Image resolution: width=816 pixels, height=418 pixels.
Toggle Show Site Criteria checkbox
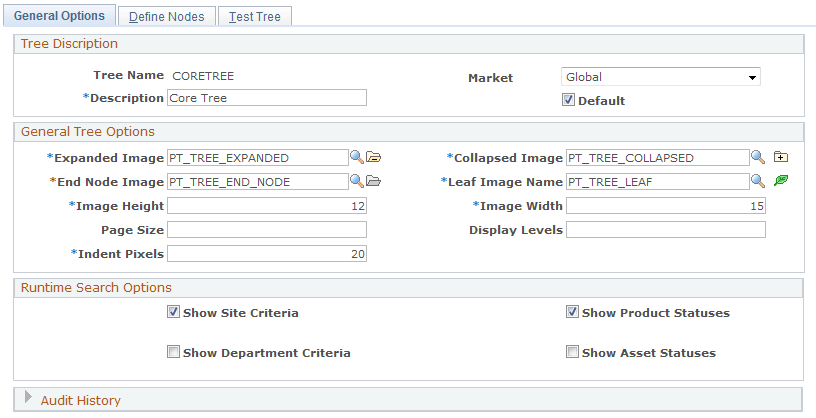click(173, 312)
